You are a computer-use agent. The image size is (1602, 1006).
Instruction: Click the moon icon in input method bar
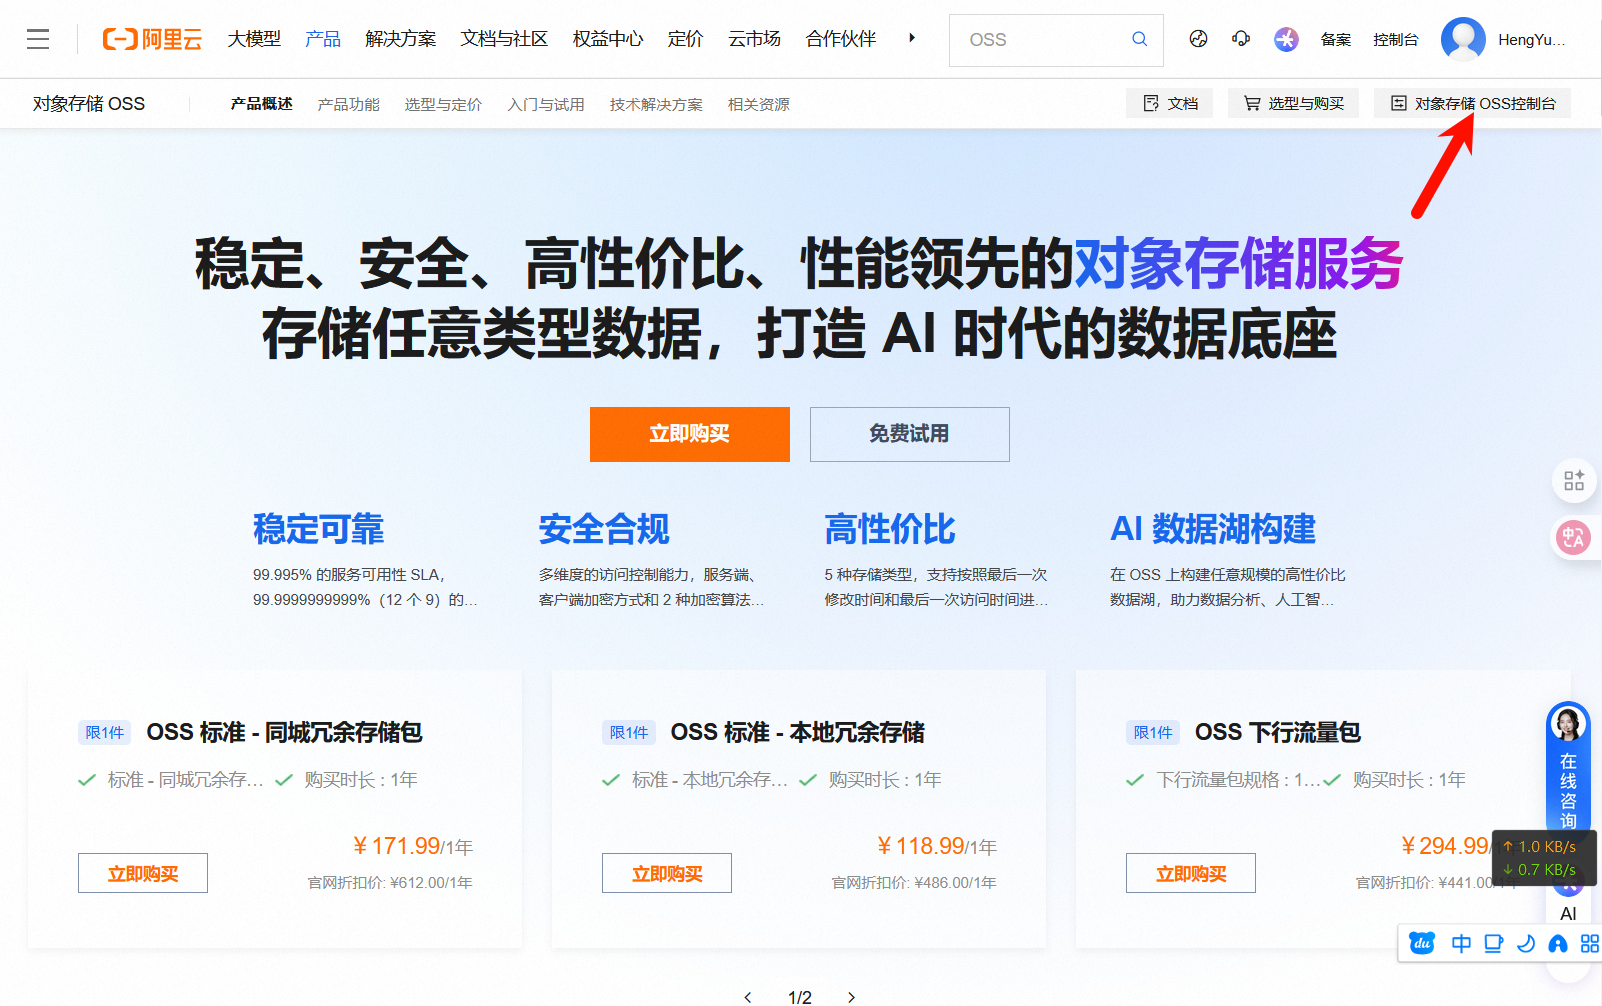pyautogui.click(x=1525, y=943)
